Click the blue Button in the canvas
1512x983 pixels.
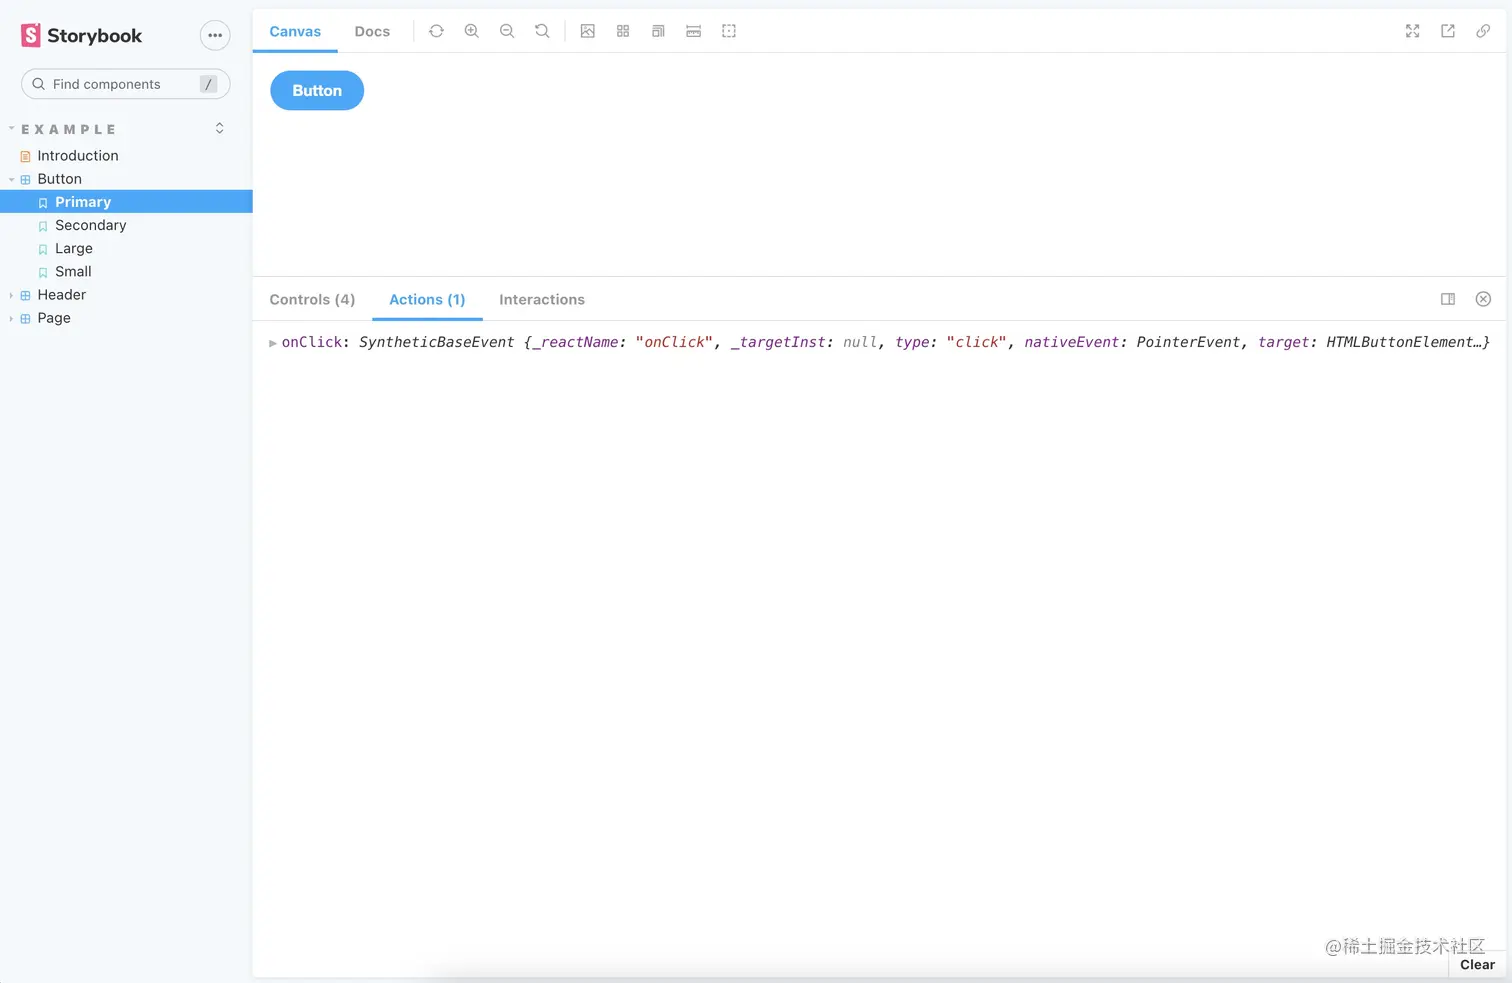[x=317, y=90]
